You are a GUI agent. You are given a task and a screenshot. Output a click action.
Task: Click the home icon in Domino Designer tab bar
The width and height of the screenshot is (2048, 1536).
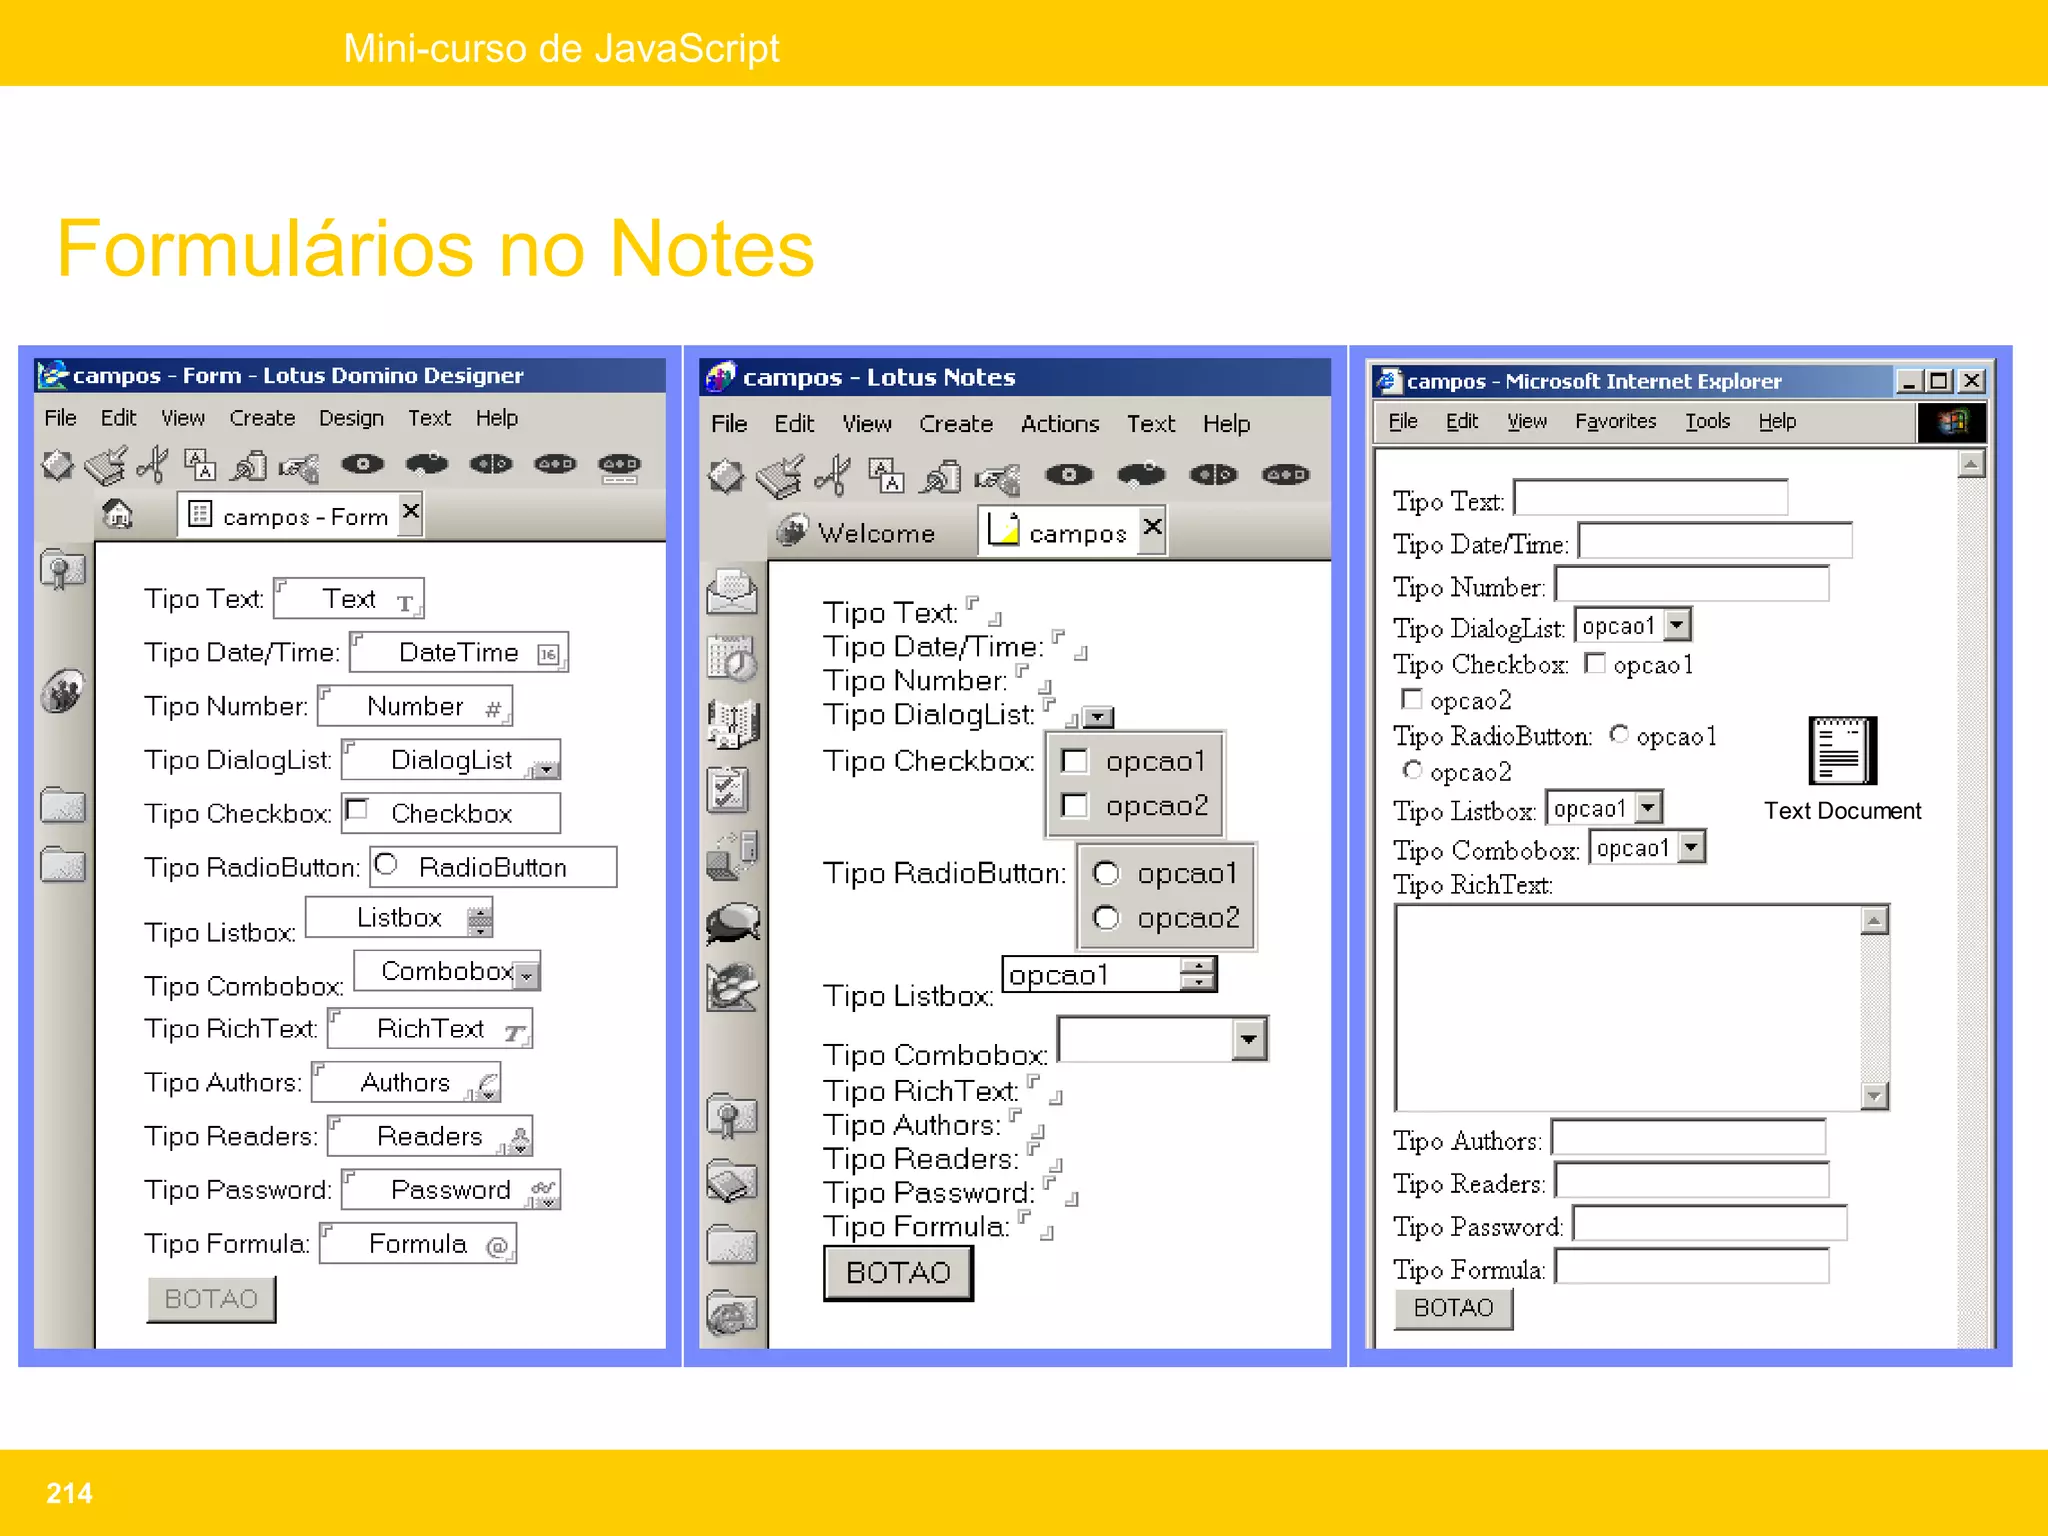click(118, 514)
